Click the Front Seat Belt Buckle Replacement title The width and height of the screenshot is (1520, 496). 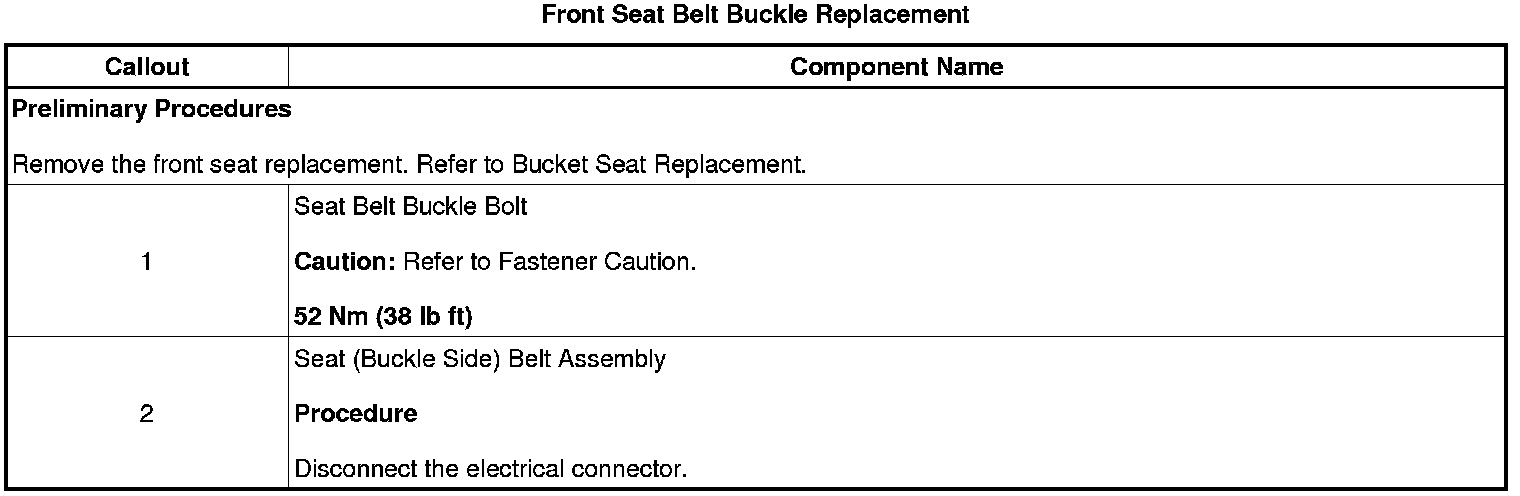tap(755, 15)
